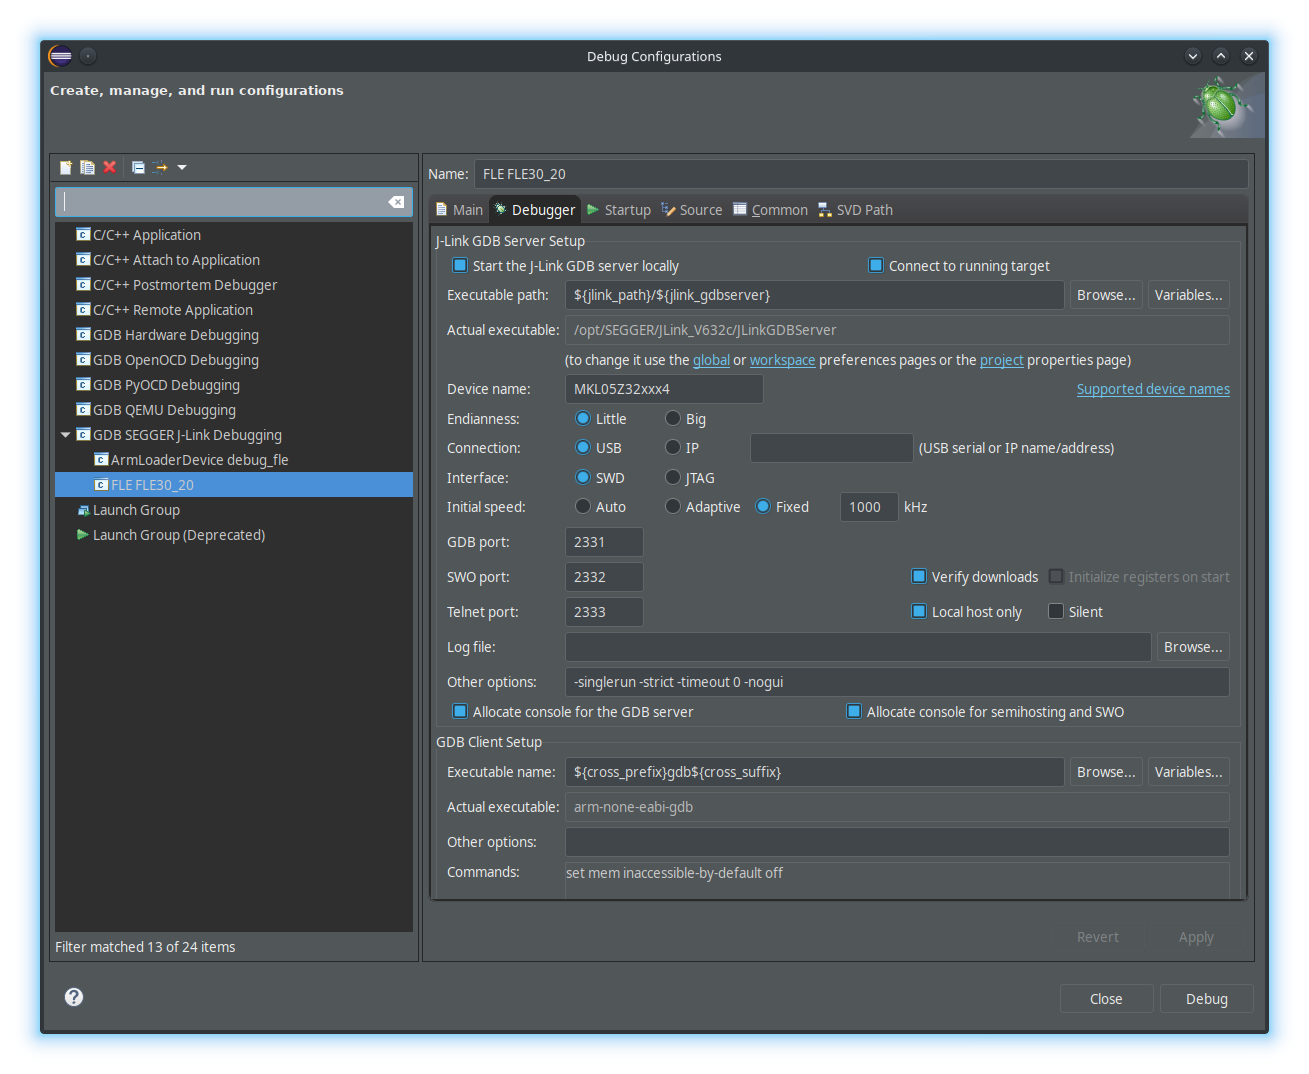The width and height of the screenshot is (1309, 1074).
Task: Select Fixed initial speed option
Action: 763,507
